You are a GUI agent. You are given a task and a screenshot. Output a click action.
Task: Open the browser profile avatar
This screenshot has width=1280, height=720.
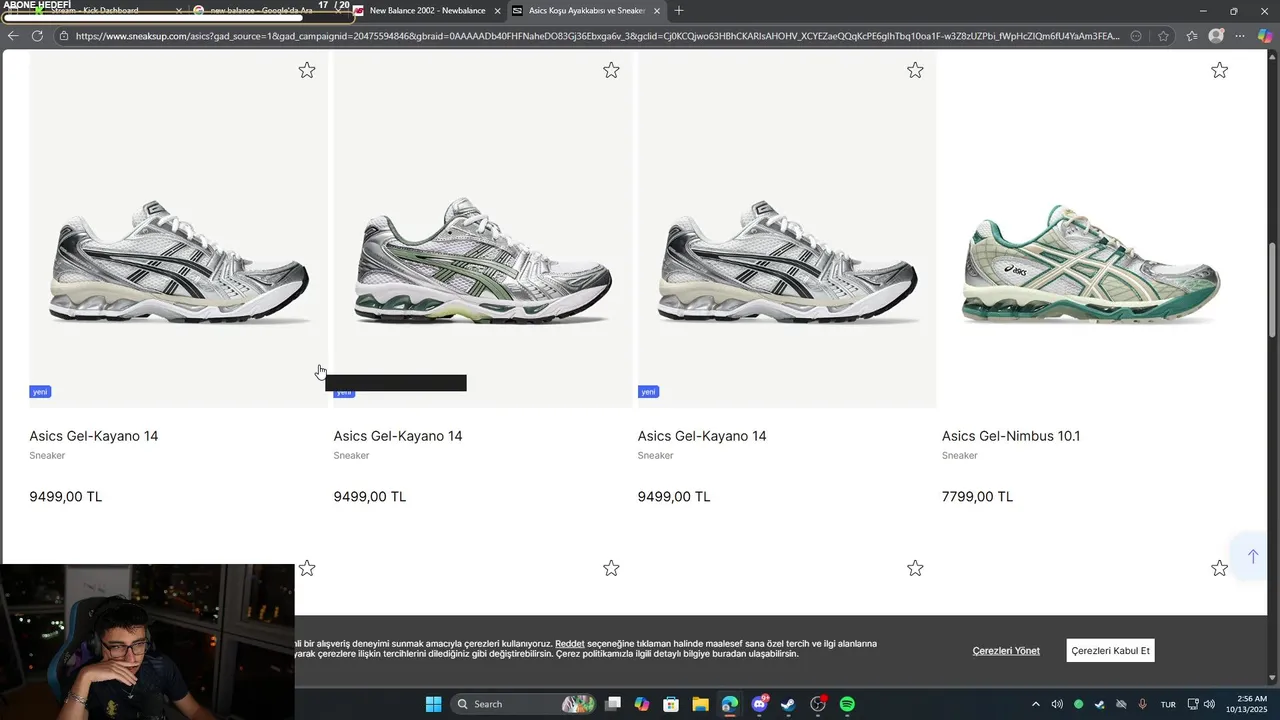1216,36
